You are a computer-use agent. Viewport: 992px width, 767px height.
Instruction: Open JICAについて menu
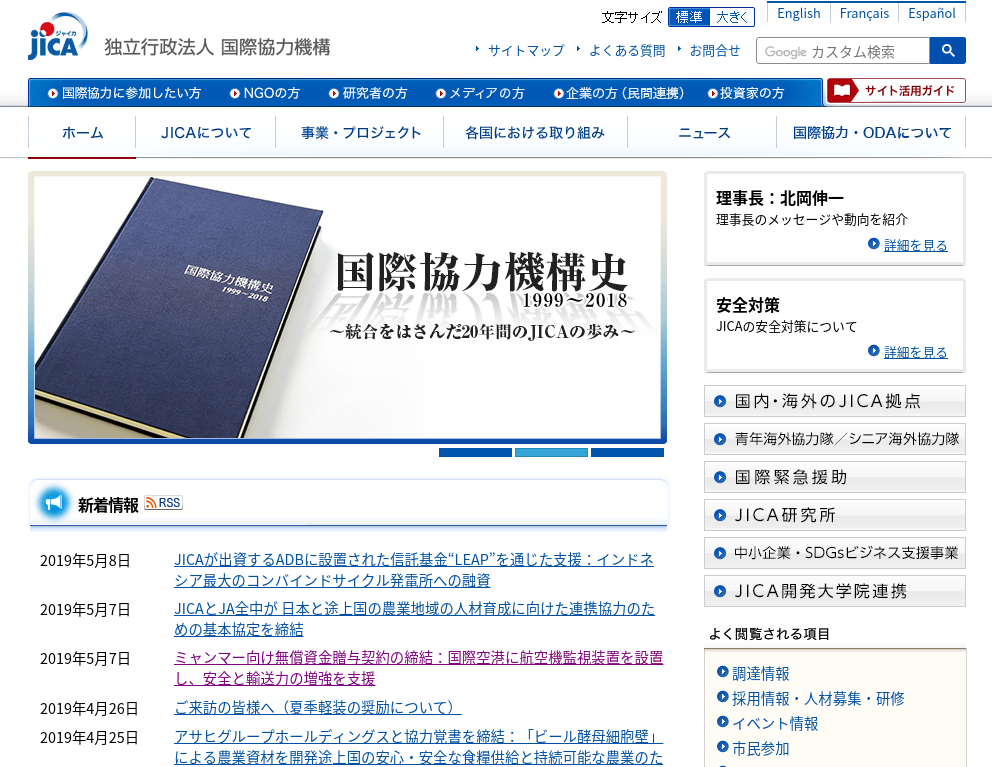pyautogui.click(x=206, y=133)
